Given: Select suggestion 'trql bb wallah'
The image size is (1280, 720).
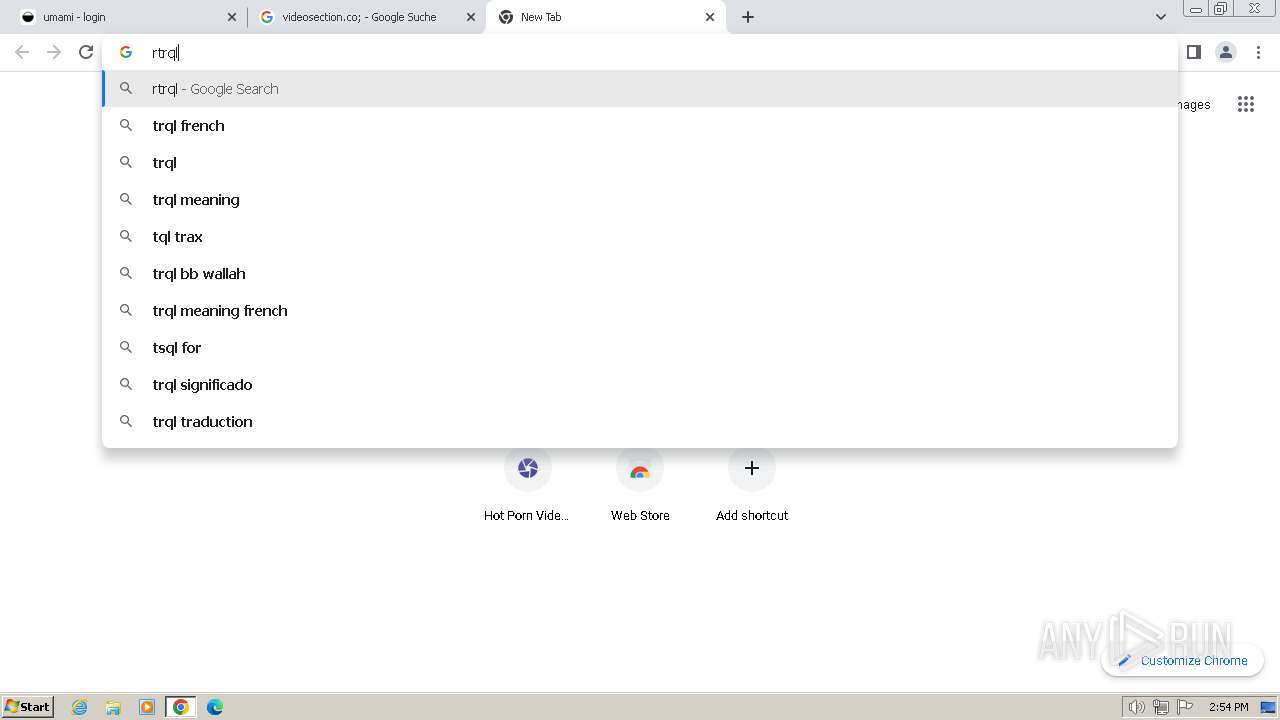Looking at the screenshot, I should (640, 274).
